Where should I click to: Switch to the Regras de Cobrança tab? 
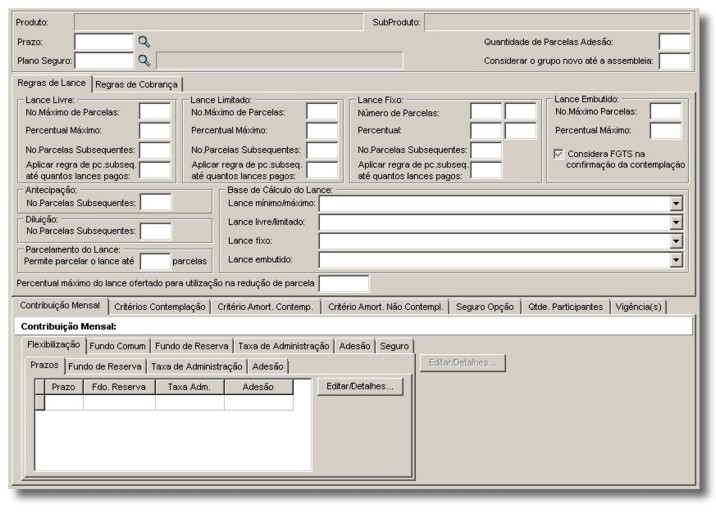tap(136, 84)
